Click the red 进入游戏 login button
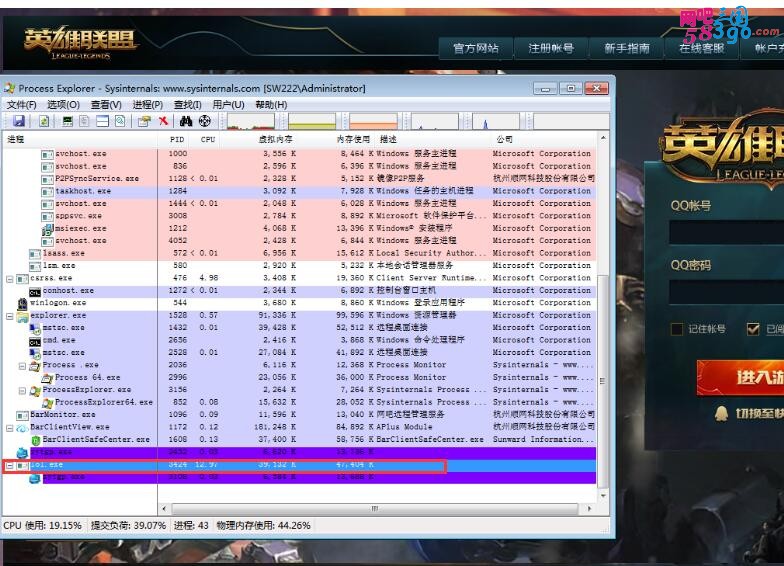The height and width of the screenshot is (566, 784). click(x=740, y=378)
